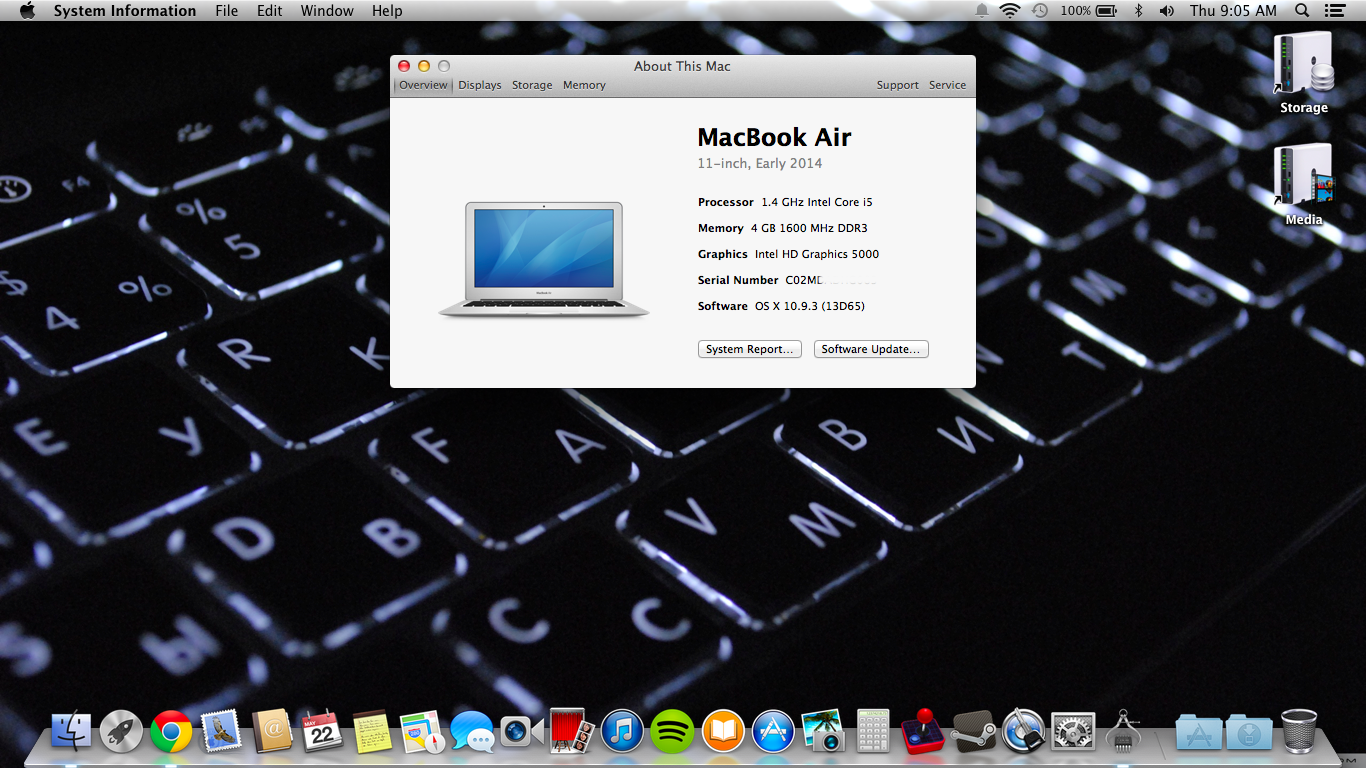Click the System Report... button

tap(750, 349)
